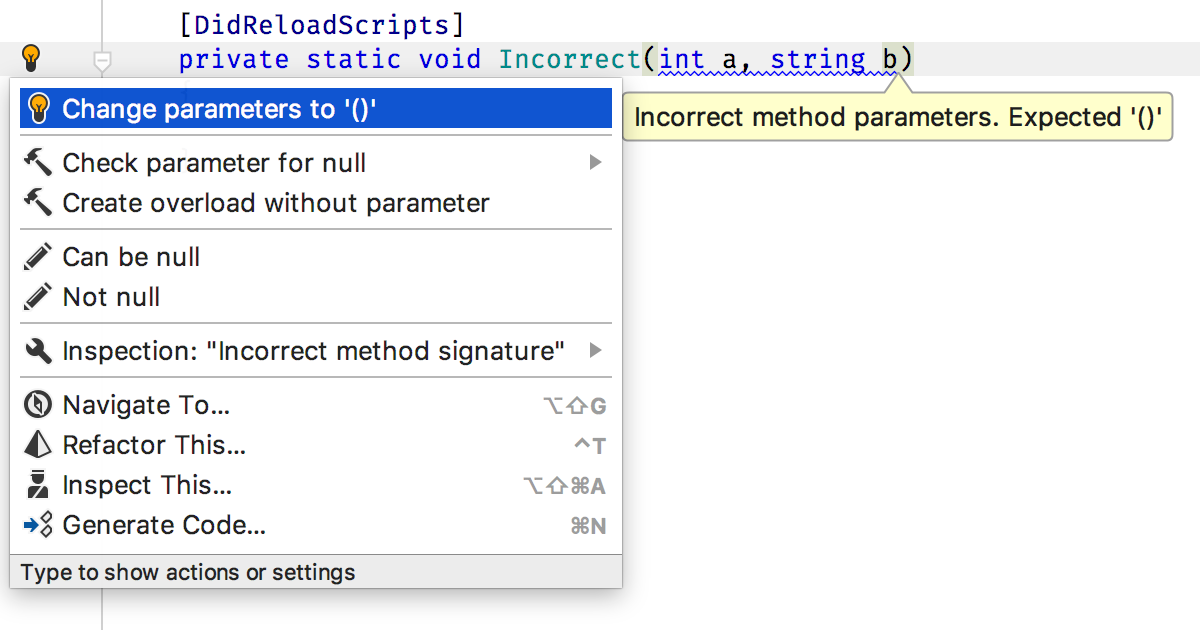Apply the Not null annotation

tap(316, 297)
